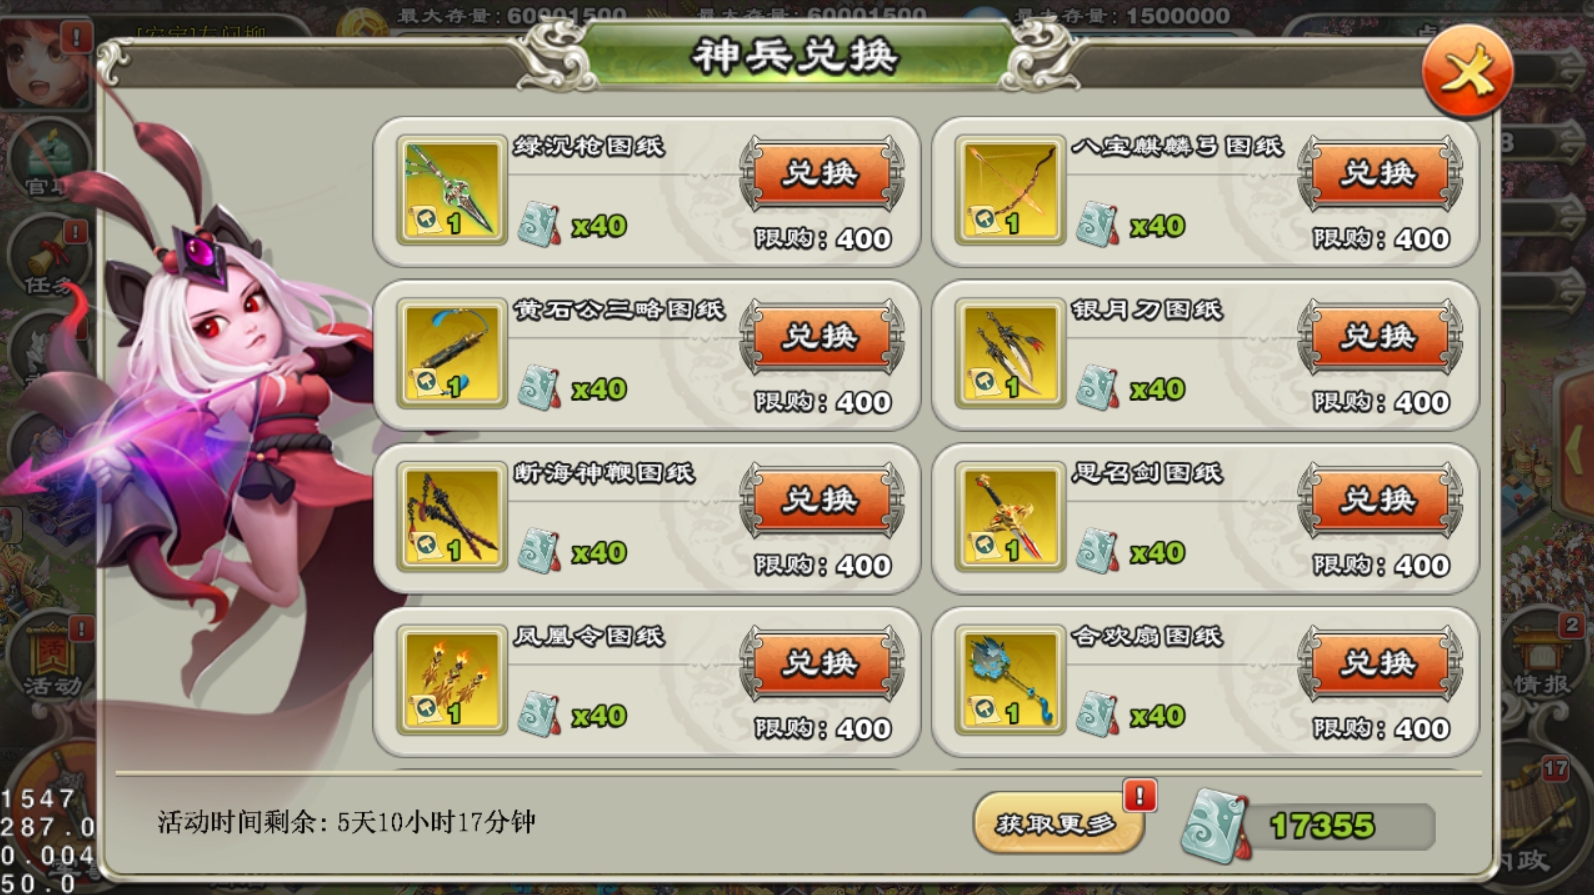Click 兑换 beside 银月刀图纸
Viewport: 1594px width, 895px height.
click(x=1379, y=337)
